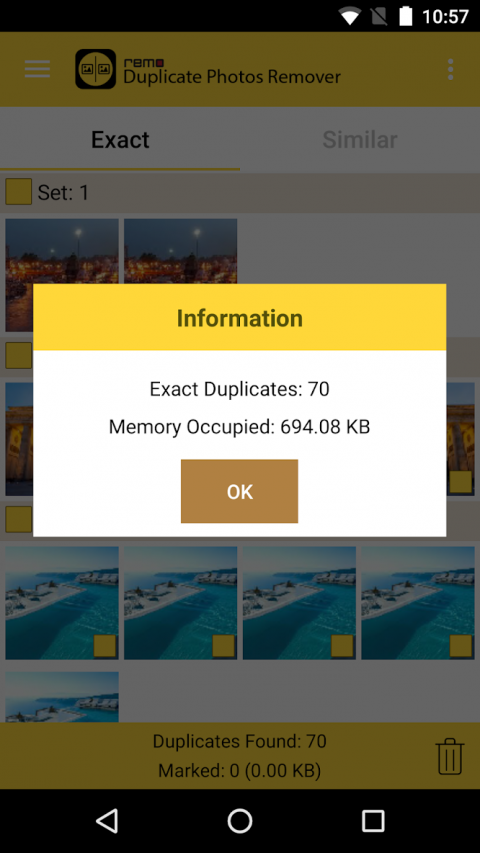Viewport: 480px width, 853px height.
Task: Tap the recent apps square button
Action: click(373, 821)
